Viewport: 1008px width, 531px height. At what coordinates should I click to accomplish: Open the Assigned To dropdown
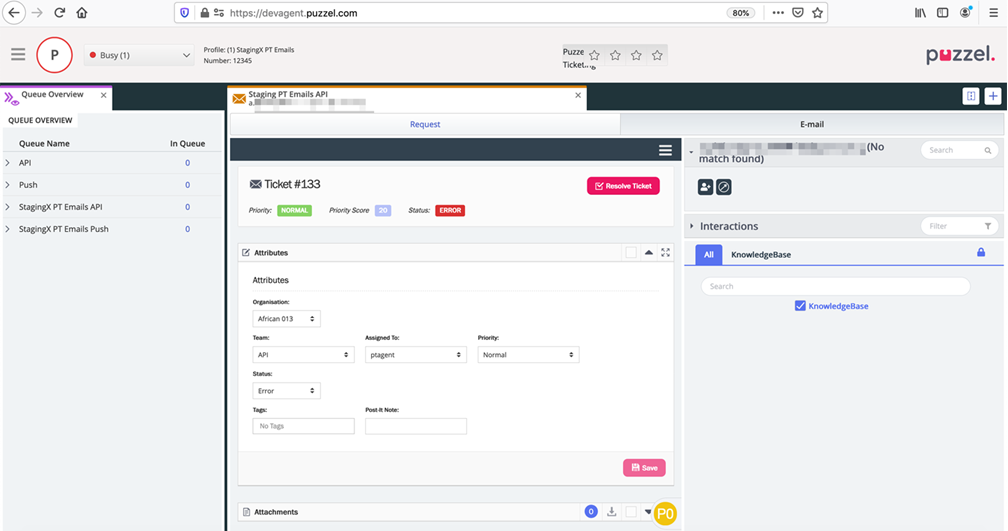(416, 355)
